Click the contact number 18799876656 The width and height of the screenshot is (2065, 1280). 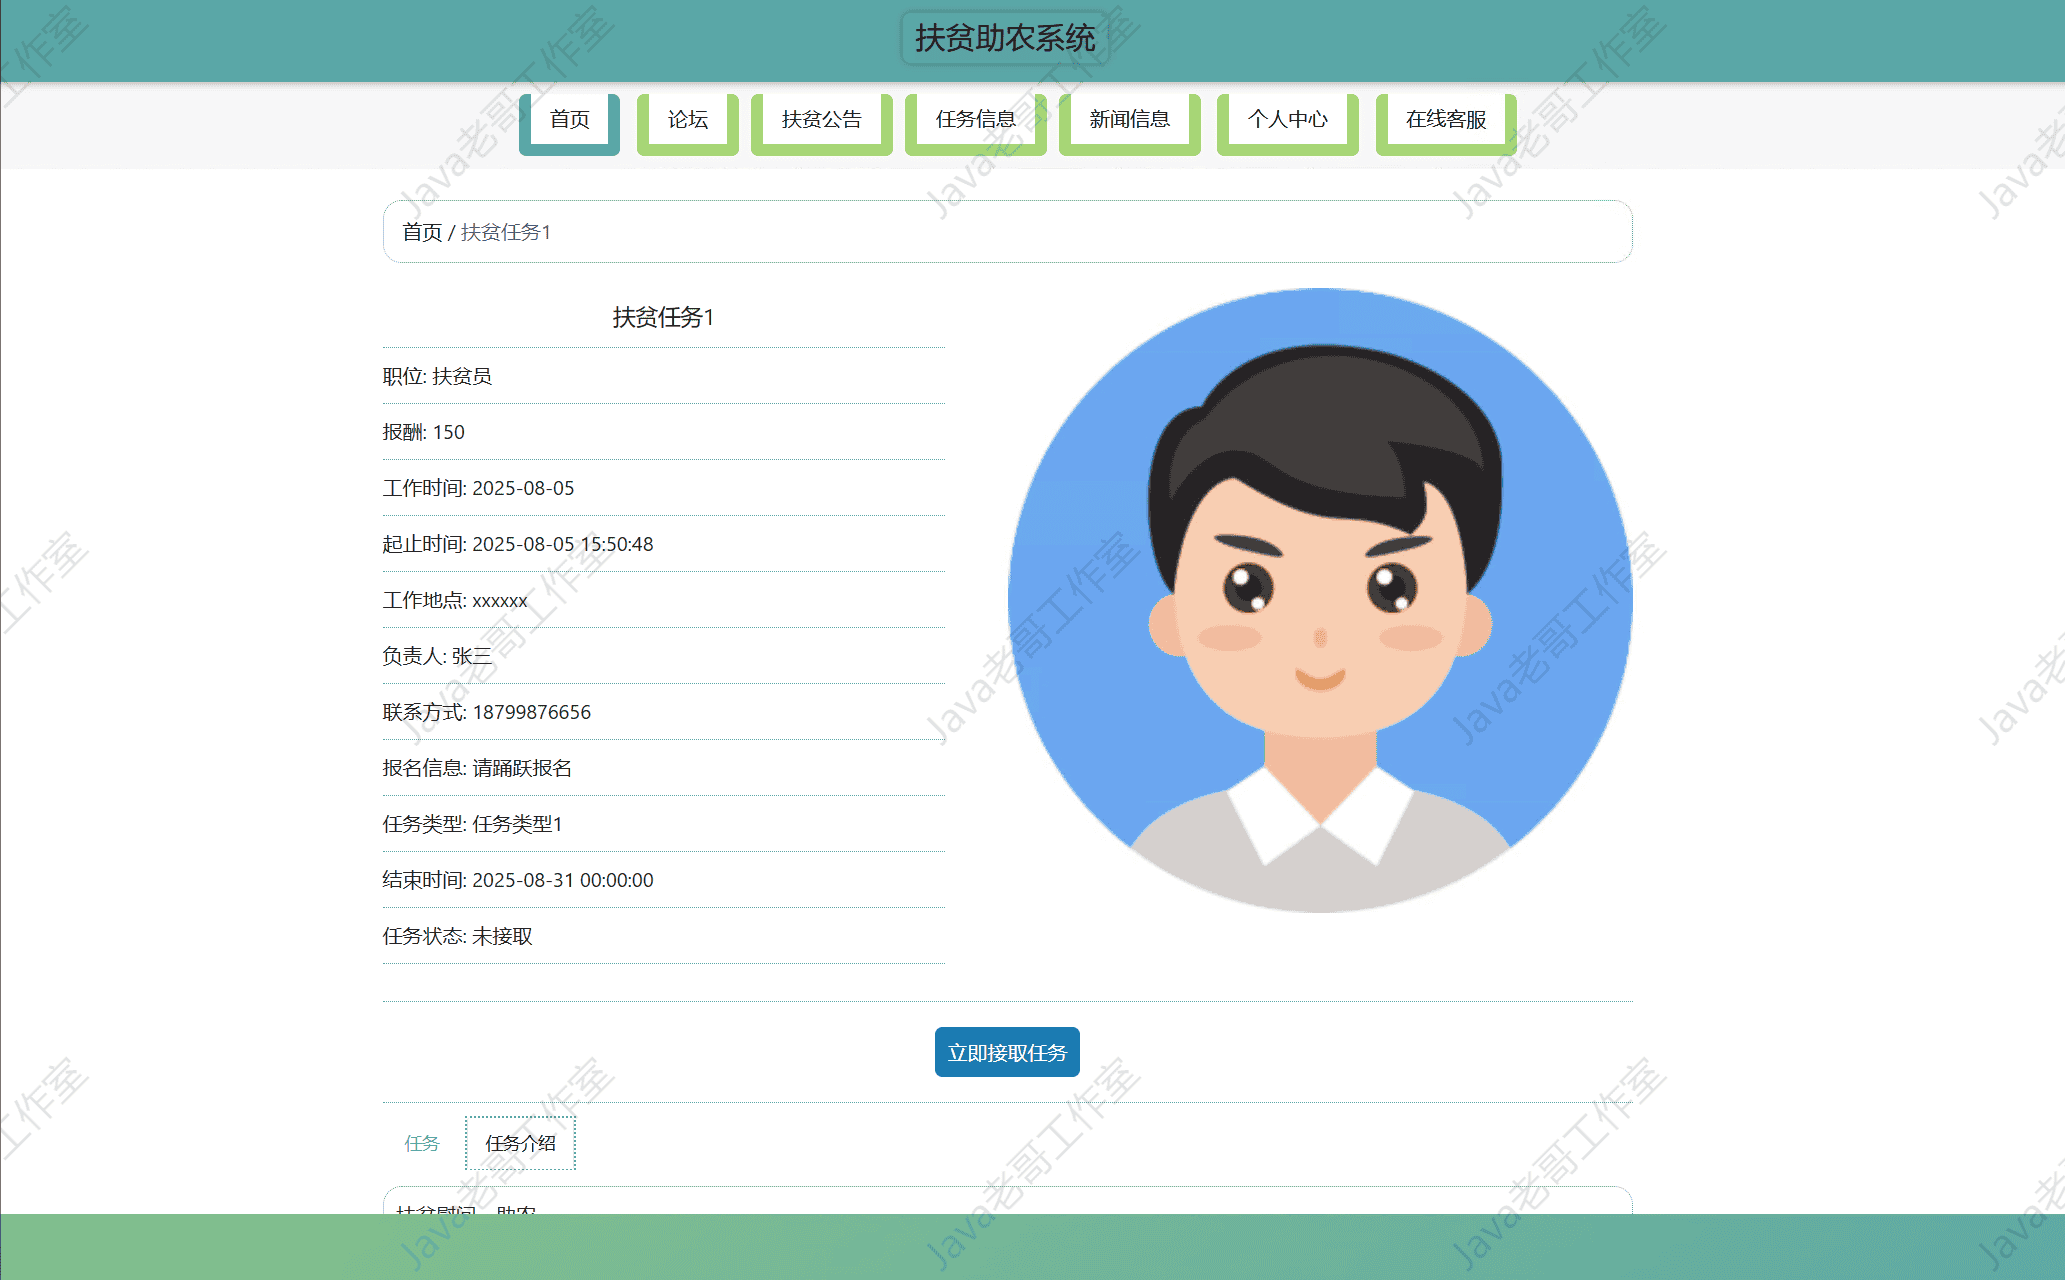pyautogui.click(x=531, y=712)
